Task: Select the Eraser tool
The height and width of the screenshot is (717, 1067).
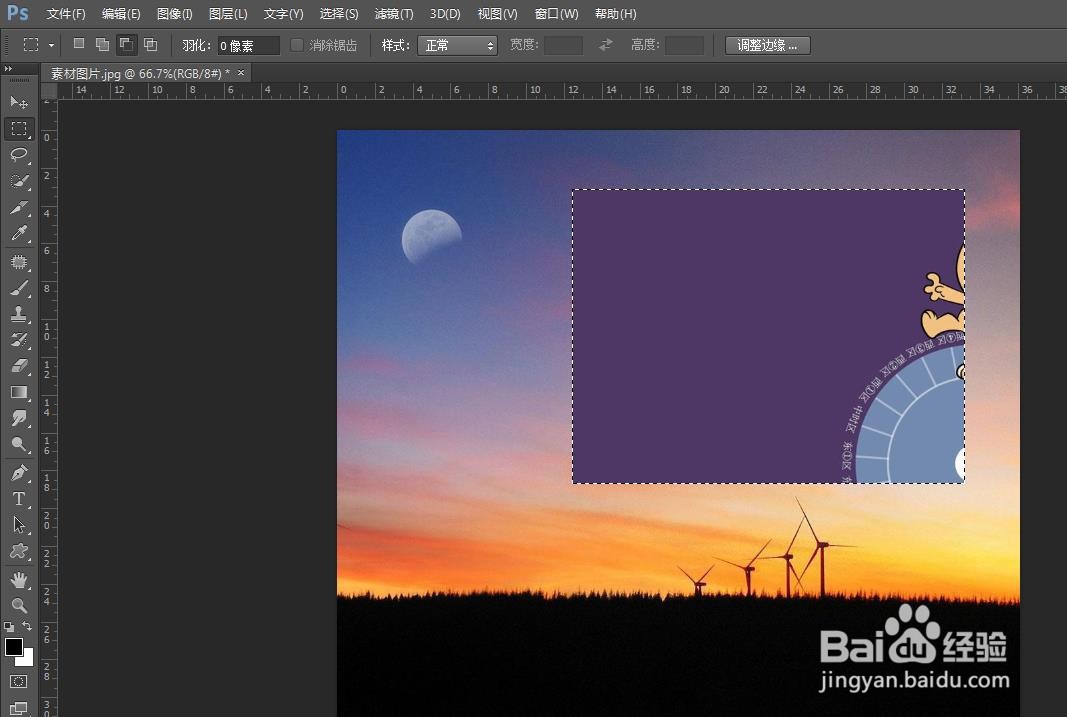Action: pos(19,366)
